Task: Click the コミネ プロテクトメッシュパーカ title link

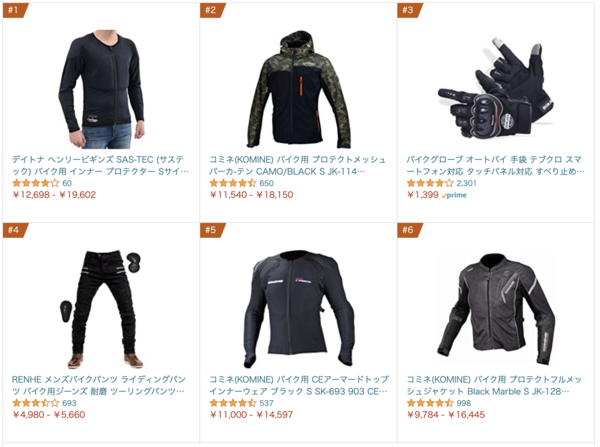Action: 297,165
